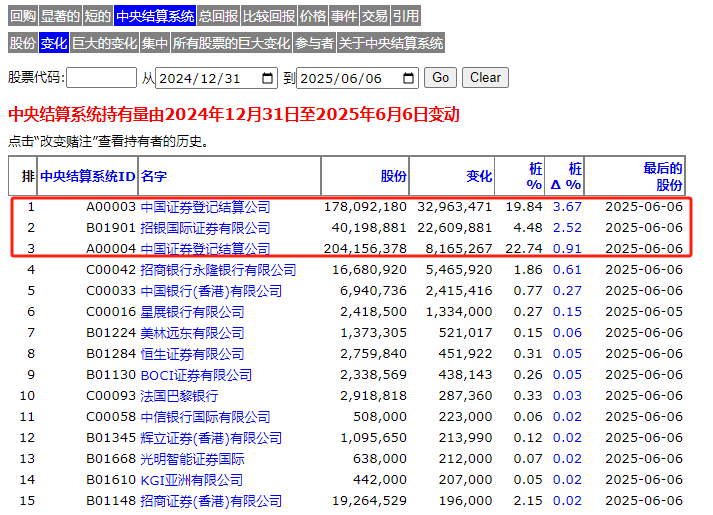713x515 pixels.
Task: Go to the 参与者 sub-tab
Action: click(x=314, y=43)
